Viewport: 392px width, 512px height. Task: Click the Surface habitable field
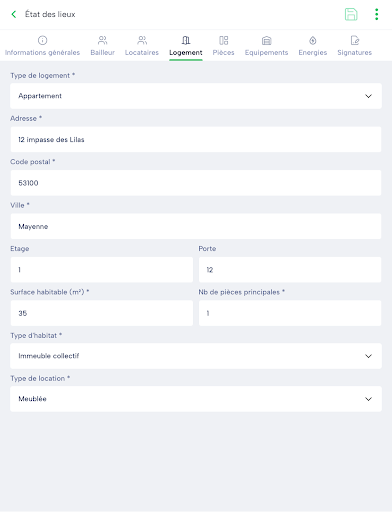click(102, 313)
